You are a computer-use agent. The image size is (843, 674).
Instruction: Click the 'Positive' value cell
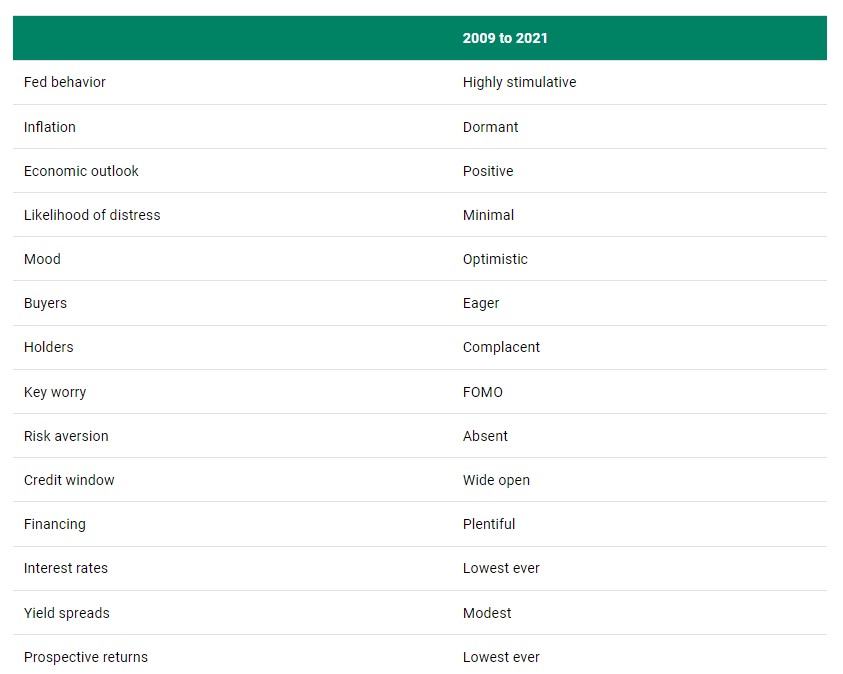(488, 171)
